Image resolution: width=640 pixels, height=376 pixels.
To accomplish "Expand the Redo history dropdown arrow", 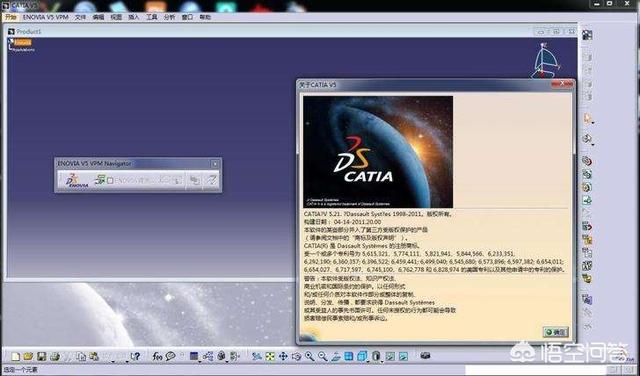I will click(x=127, y=361).
